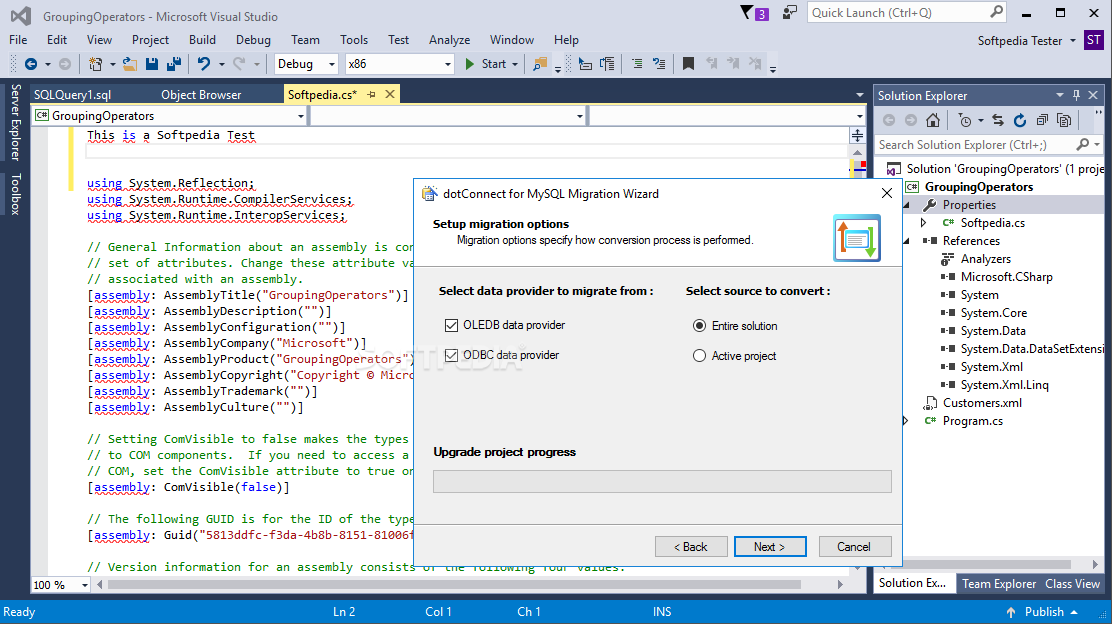The width and height of the screenshot is (1112, 624).
Task: Switch to the Team Explorer tab
Action: pos(999,584)
